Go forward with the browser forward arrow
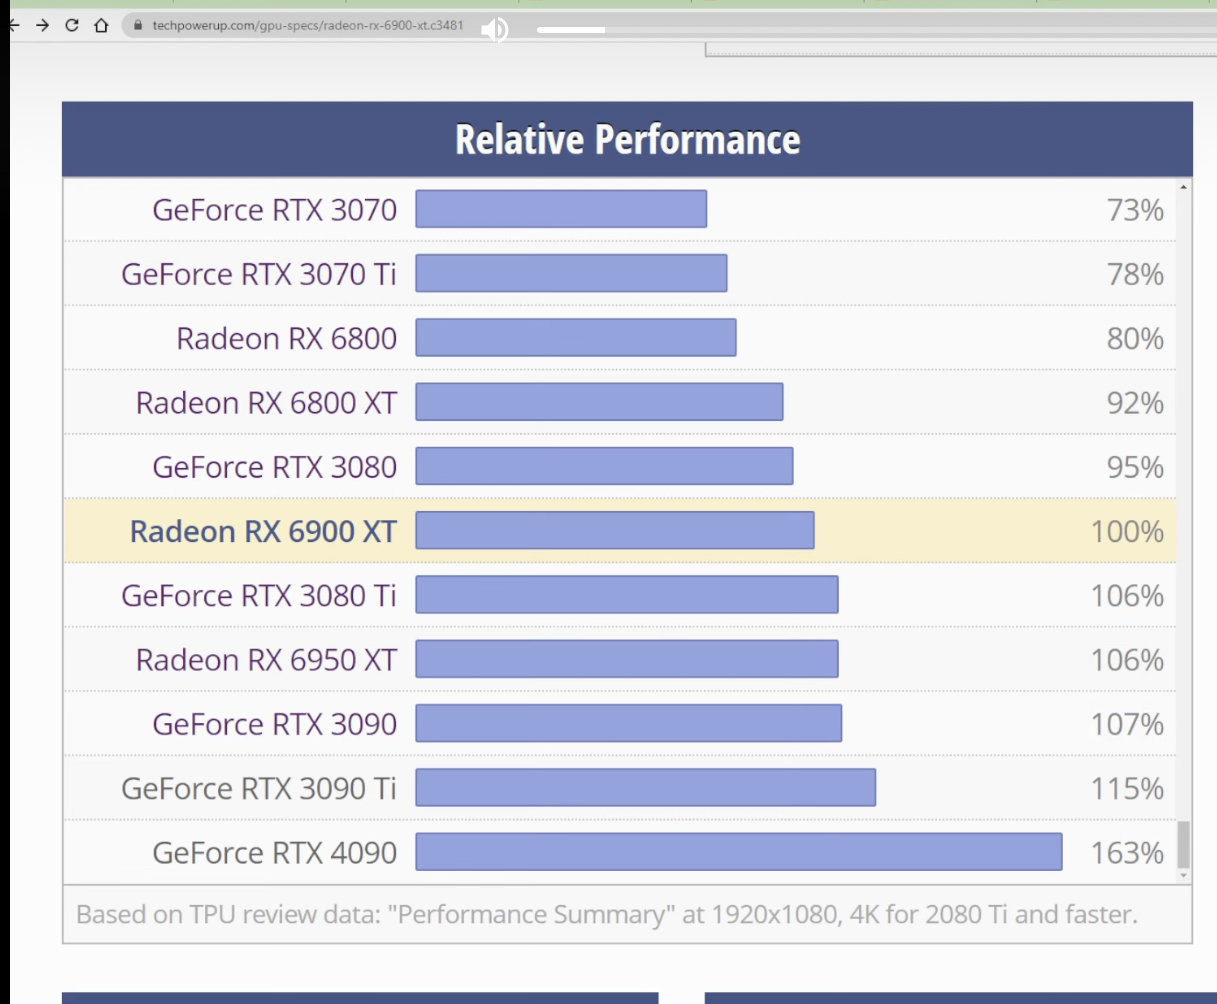Screen dimensions: 1217x1004 42,26
